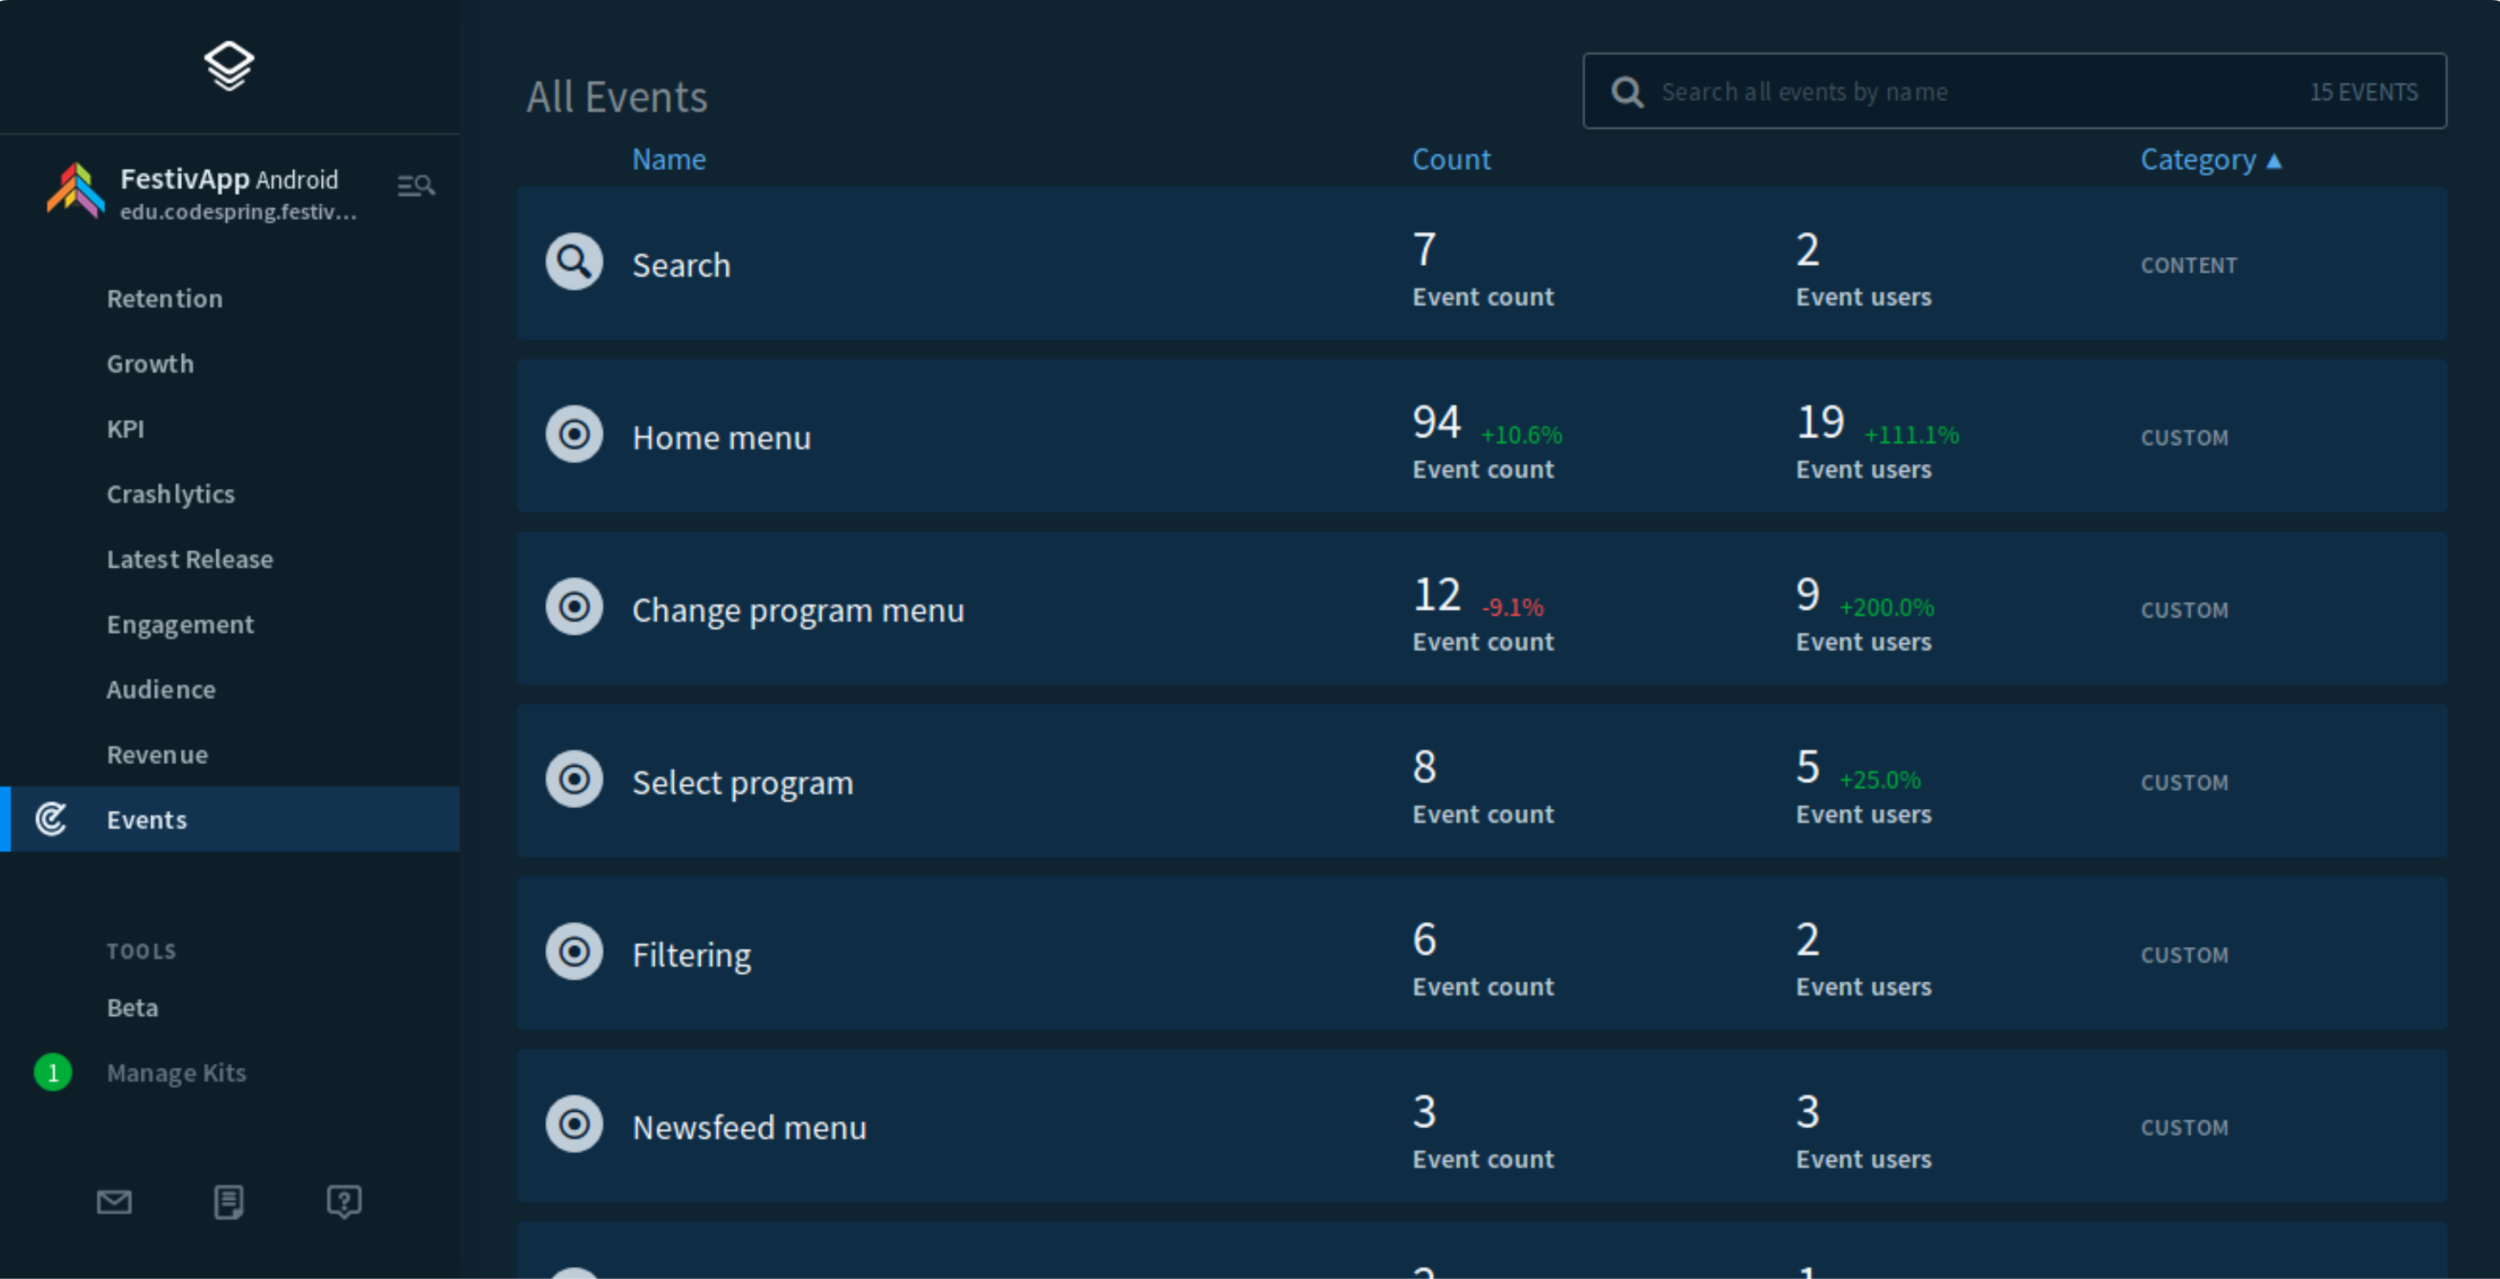Go to Retention in sidebar
The width and height of the screenshot is (2500, 1279).
click(x=165, y=299)
